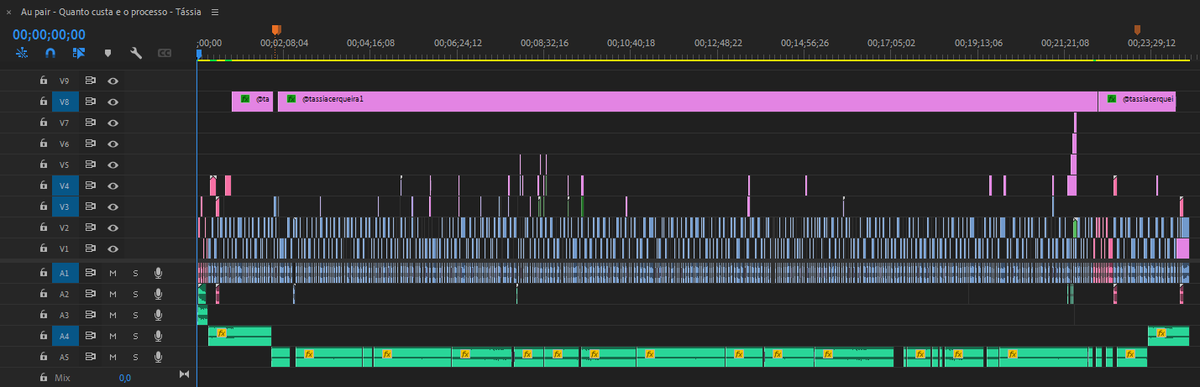Click the 00;10;40;18 time ruler label

[x=632, y=43]
